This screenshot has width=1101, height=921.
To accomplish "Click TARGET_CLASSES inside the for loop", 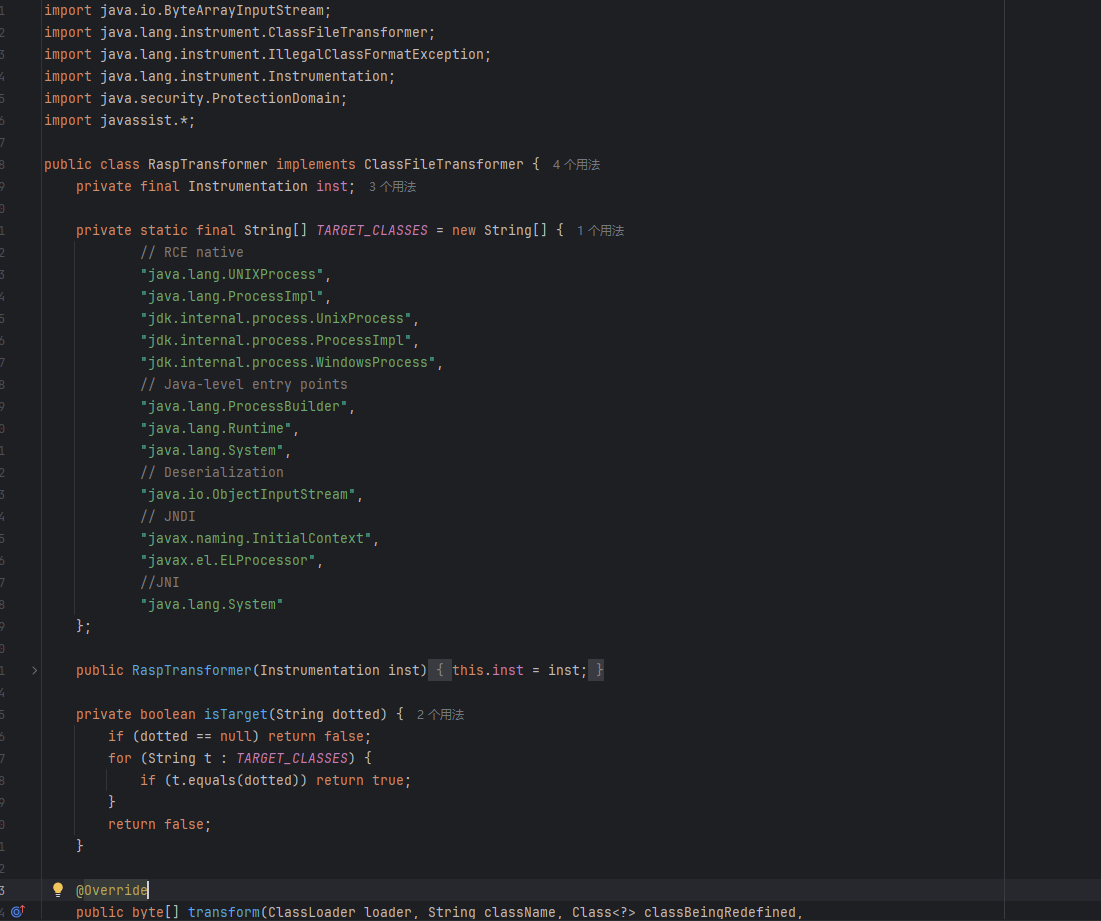I will (x=290, y=758).
